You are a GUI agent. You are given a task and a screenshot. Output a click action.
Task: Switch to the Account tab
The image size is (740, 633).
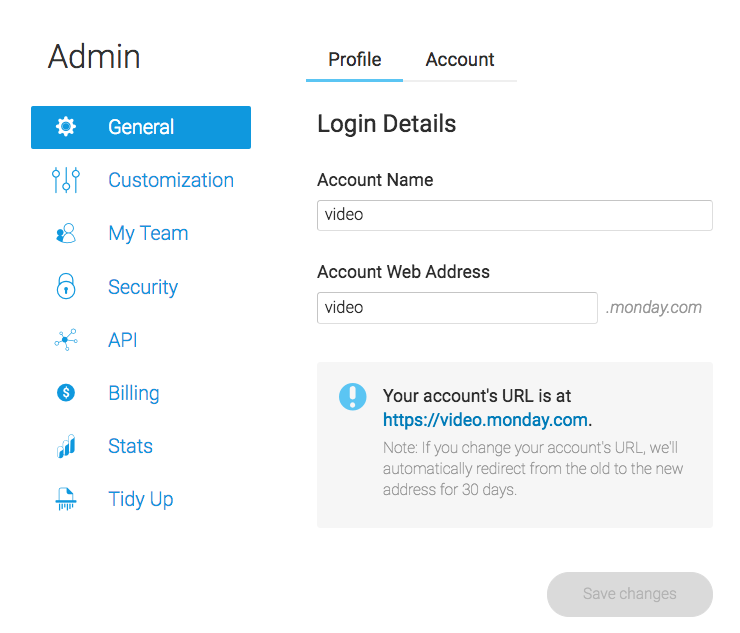pos(460,60)
